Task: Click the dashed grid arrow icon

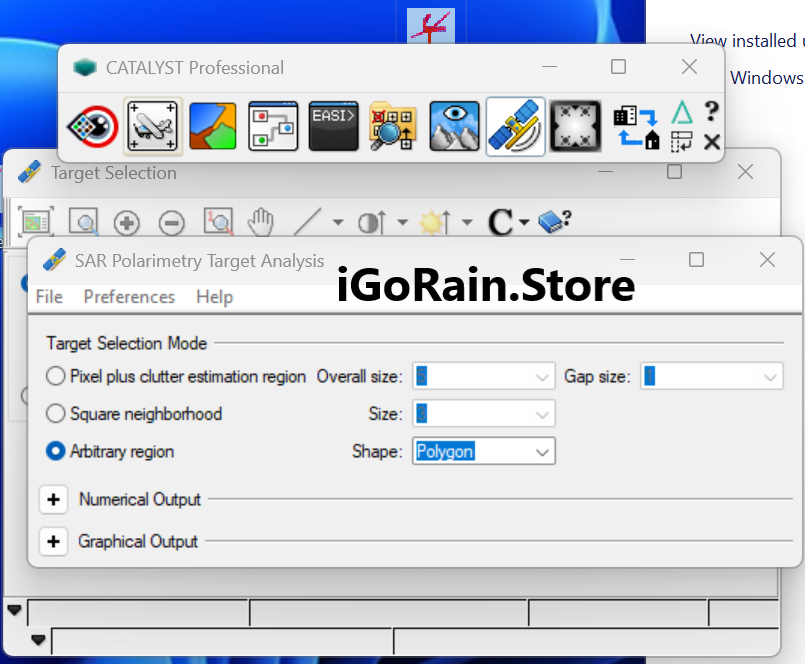Action: click(x=682, y=142)
